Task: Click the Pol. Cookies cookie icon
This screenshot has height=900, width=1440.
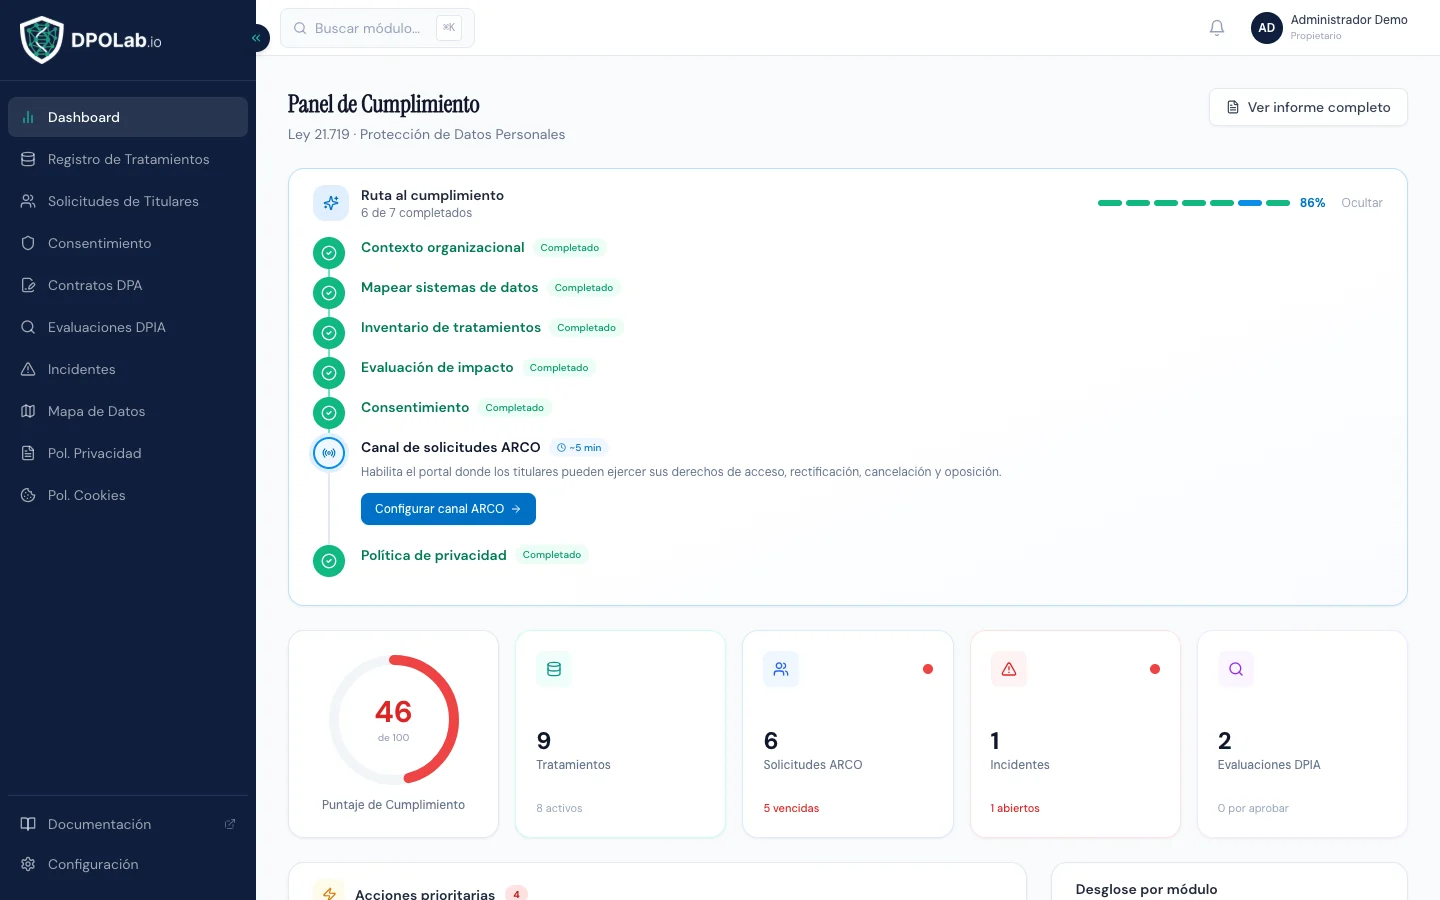Action: 28,495
